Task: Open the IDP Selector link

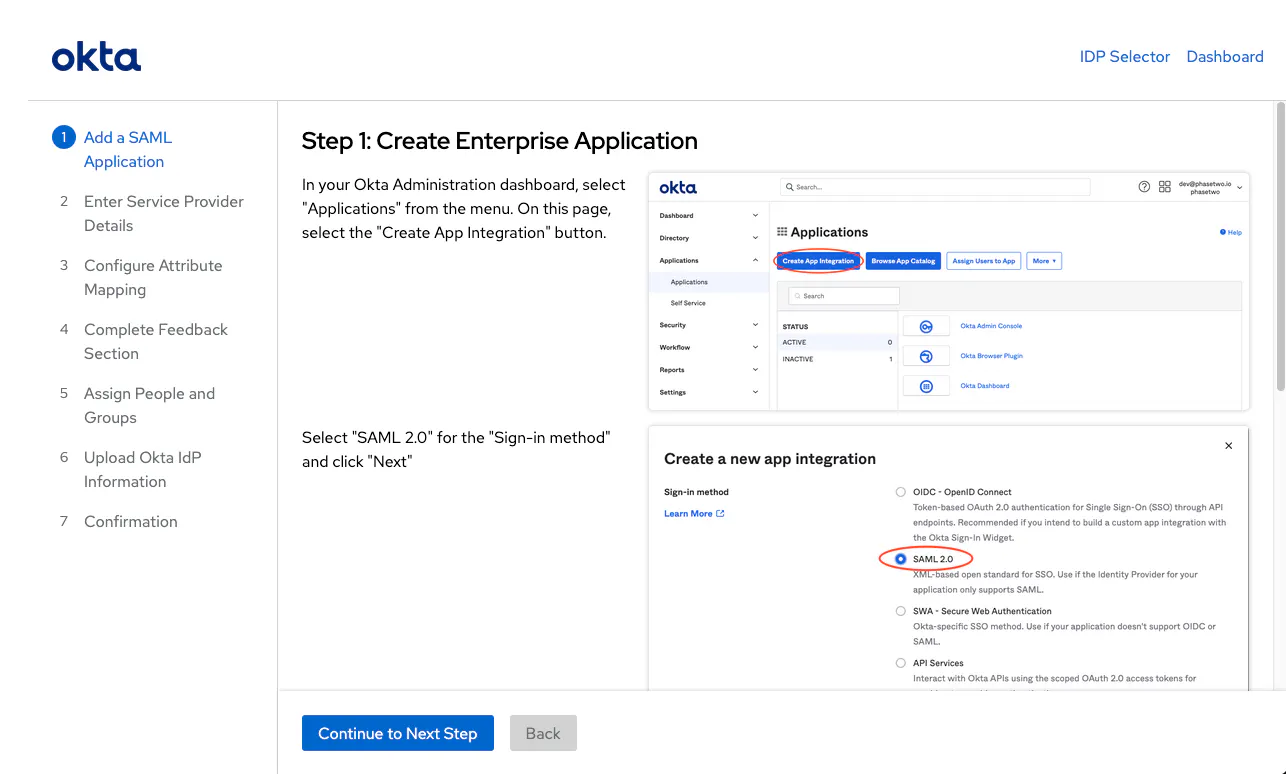Action: tap(1125, 57)
